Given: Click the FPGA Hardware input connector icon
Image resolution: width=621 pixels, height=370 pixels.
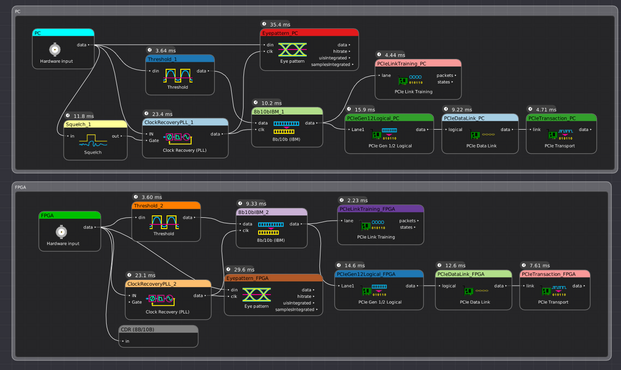Looking at the screenshot, I should 61,232.
